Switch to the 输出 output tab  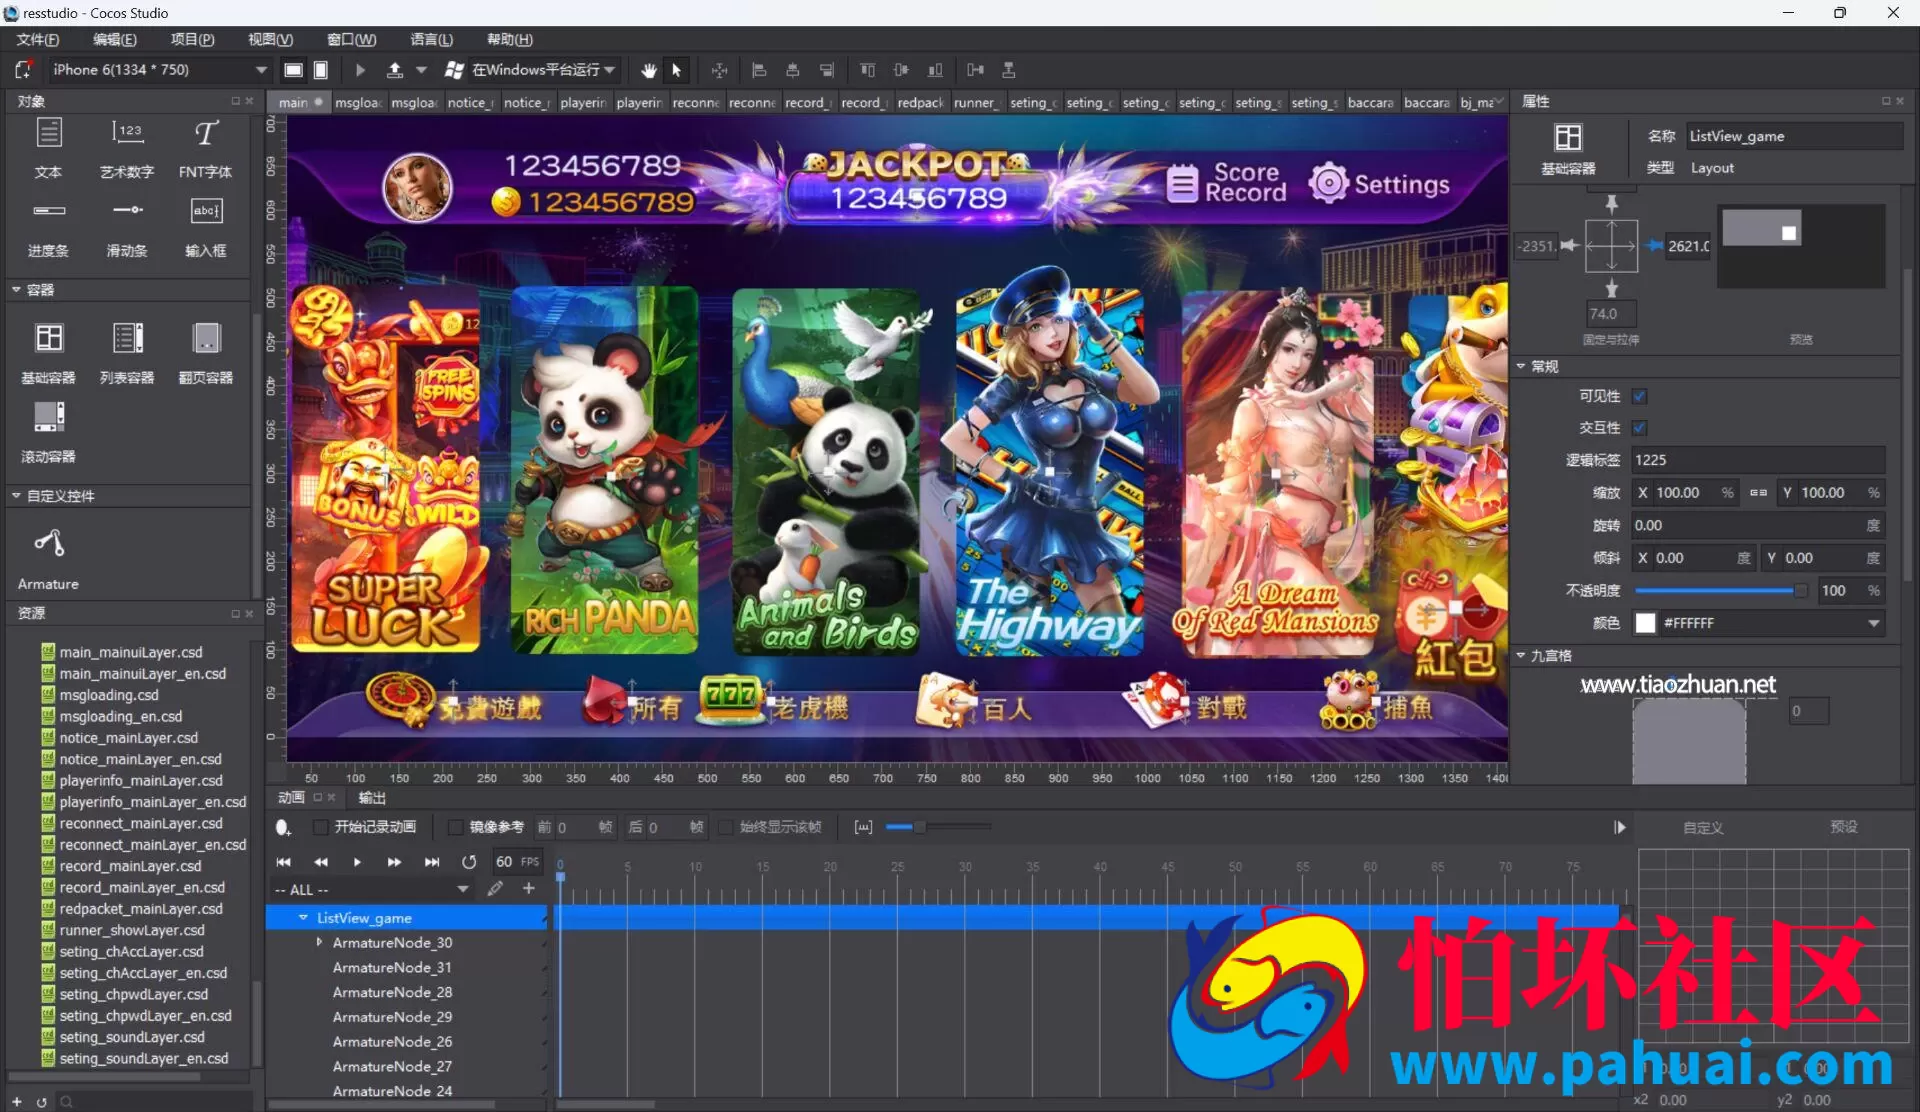point(372,797)
